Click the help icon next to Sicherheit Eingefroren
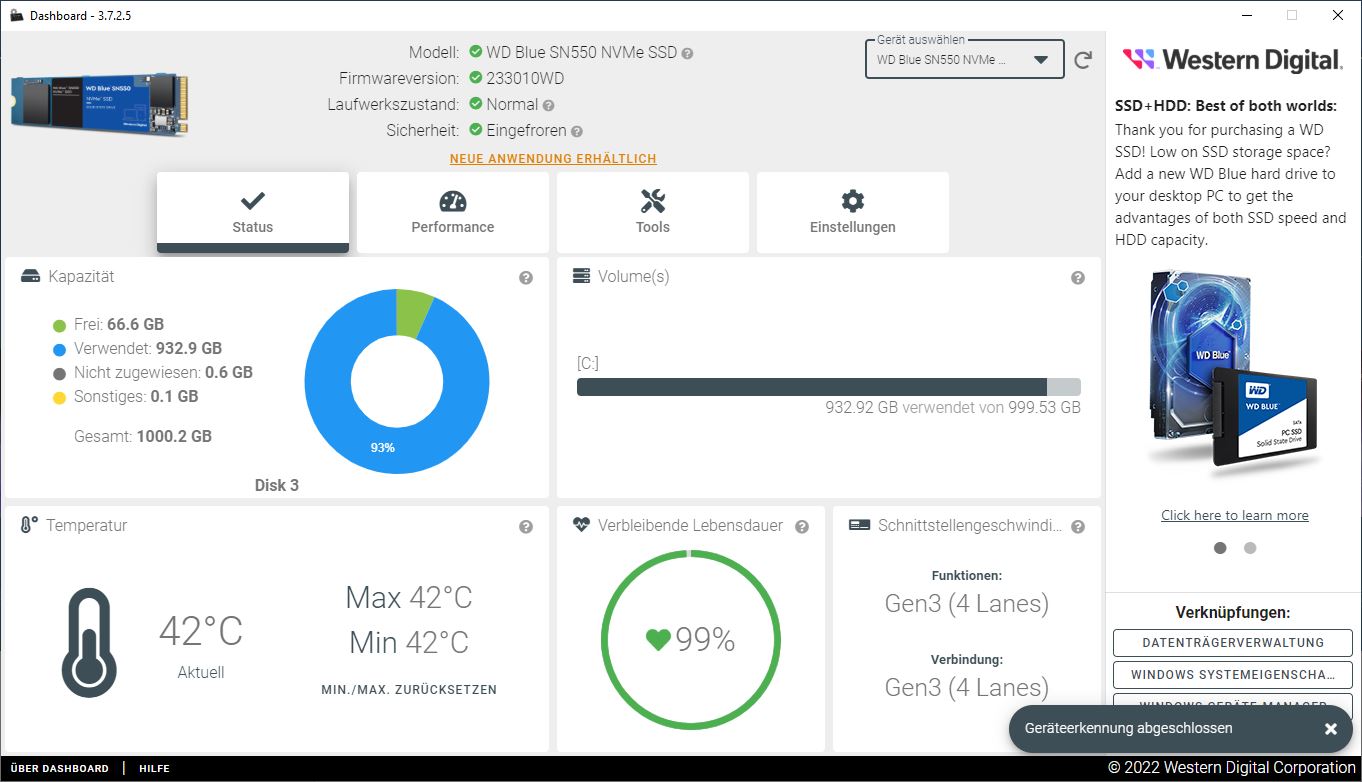The width and height of the screenshot is (1362, 782). (577, 131)
